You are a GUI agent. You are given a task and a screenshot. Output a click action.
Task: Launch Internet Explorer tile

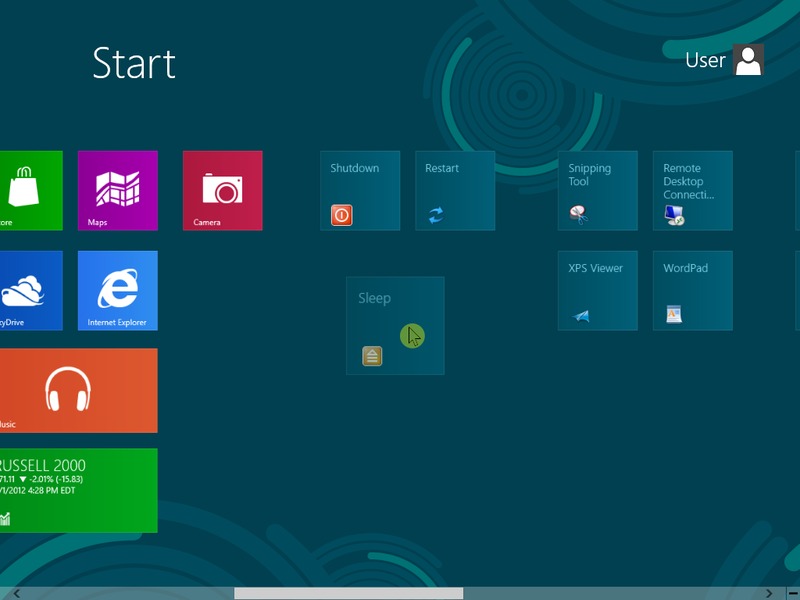[117, 290]
